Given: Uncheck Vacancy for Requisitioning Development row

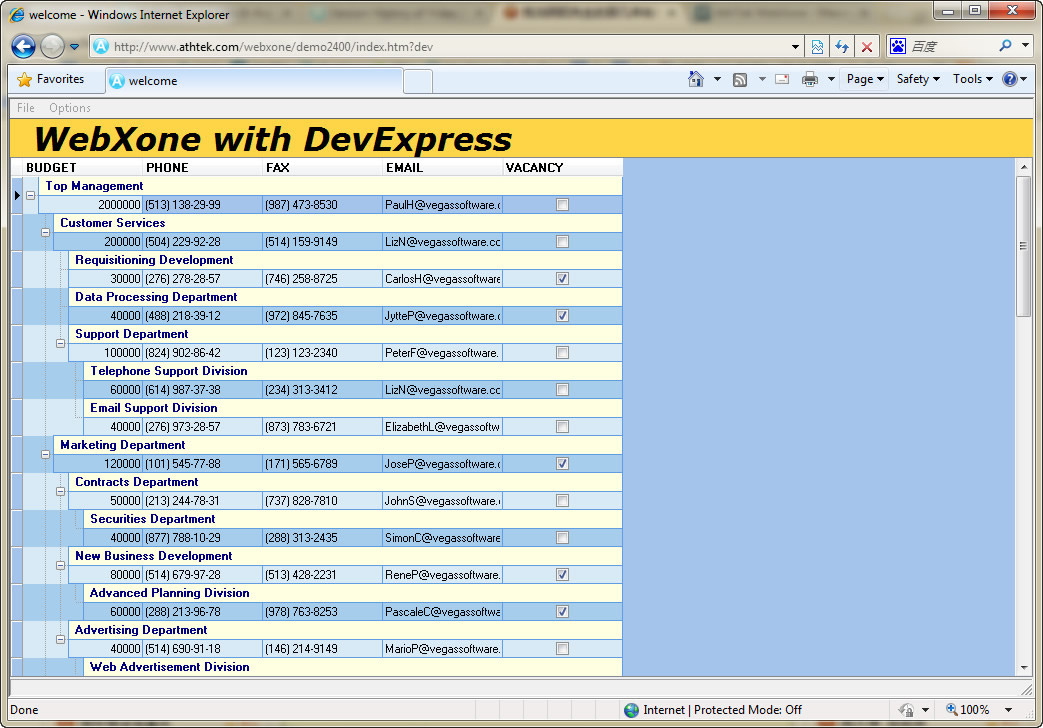Looking at the screenshot, I should click(563, 279).
